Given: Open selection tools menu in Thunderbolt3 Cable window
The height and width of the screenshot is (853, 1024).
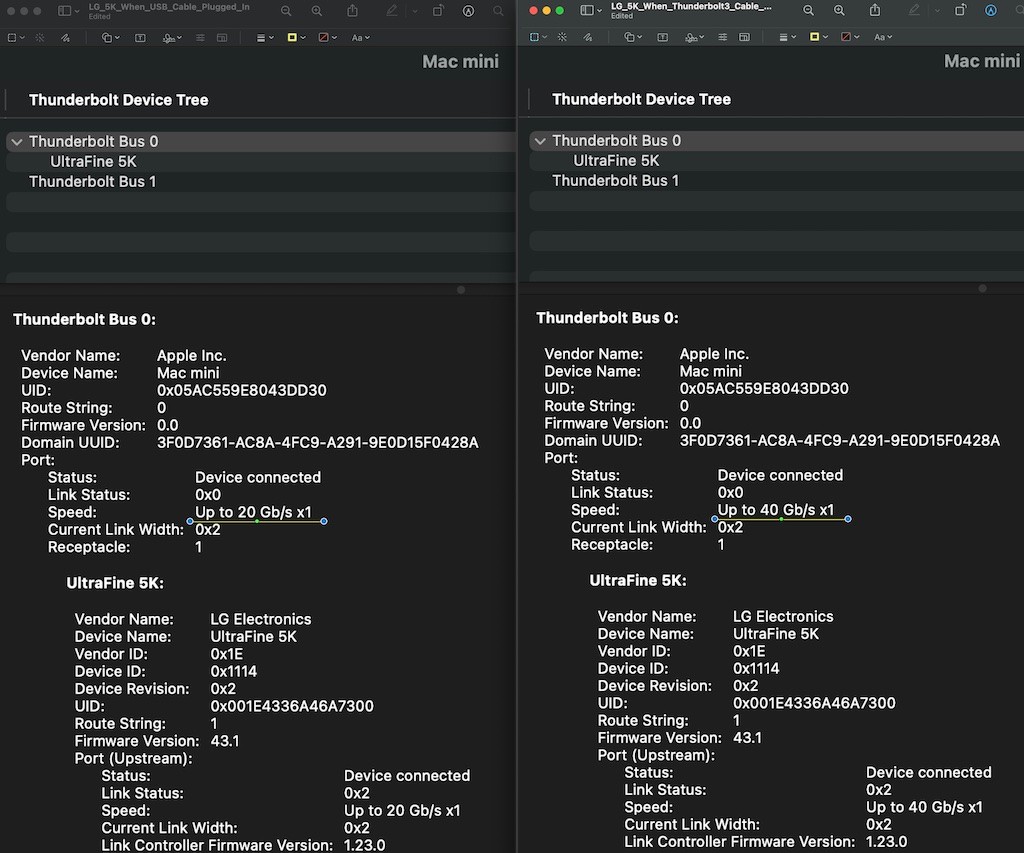Looking at the screenshot, I should [x=538, y=37].
